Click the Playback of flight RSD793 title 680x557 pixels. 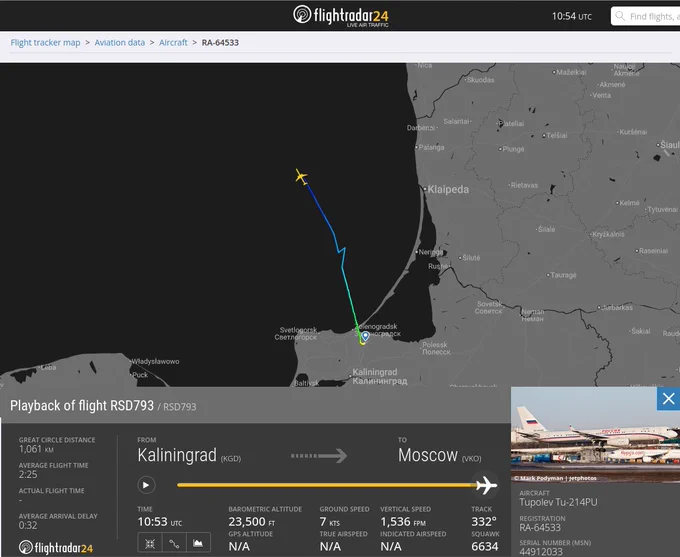click(82, 406)
